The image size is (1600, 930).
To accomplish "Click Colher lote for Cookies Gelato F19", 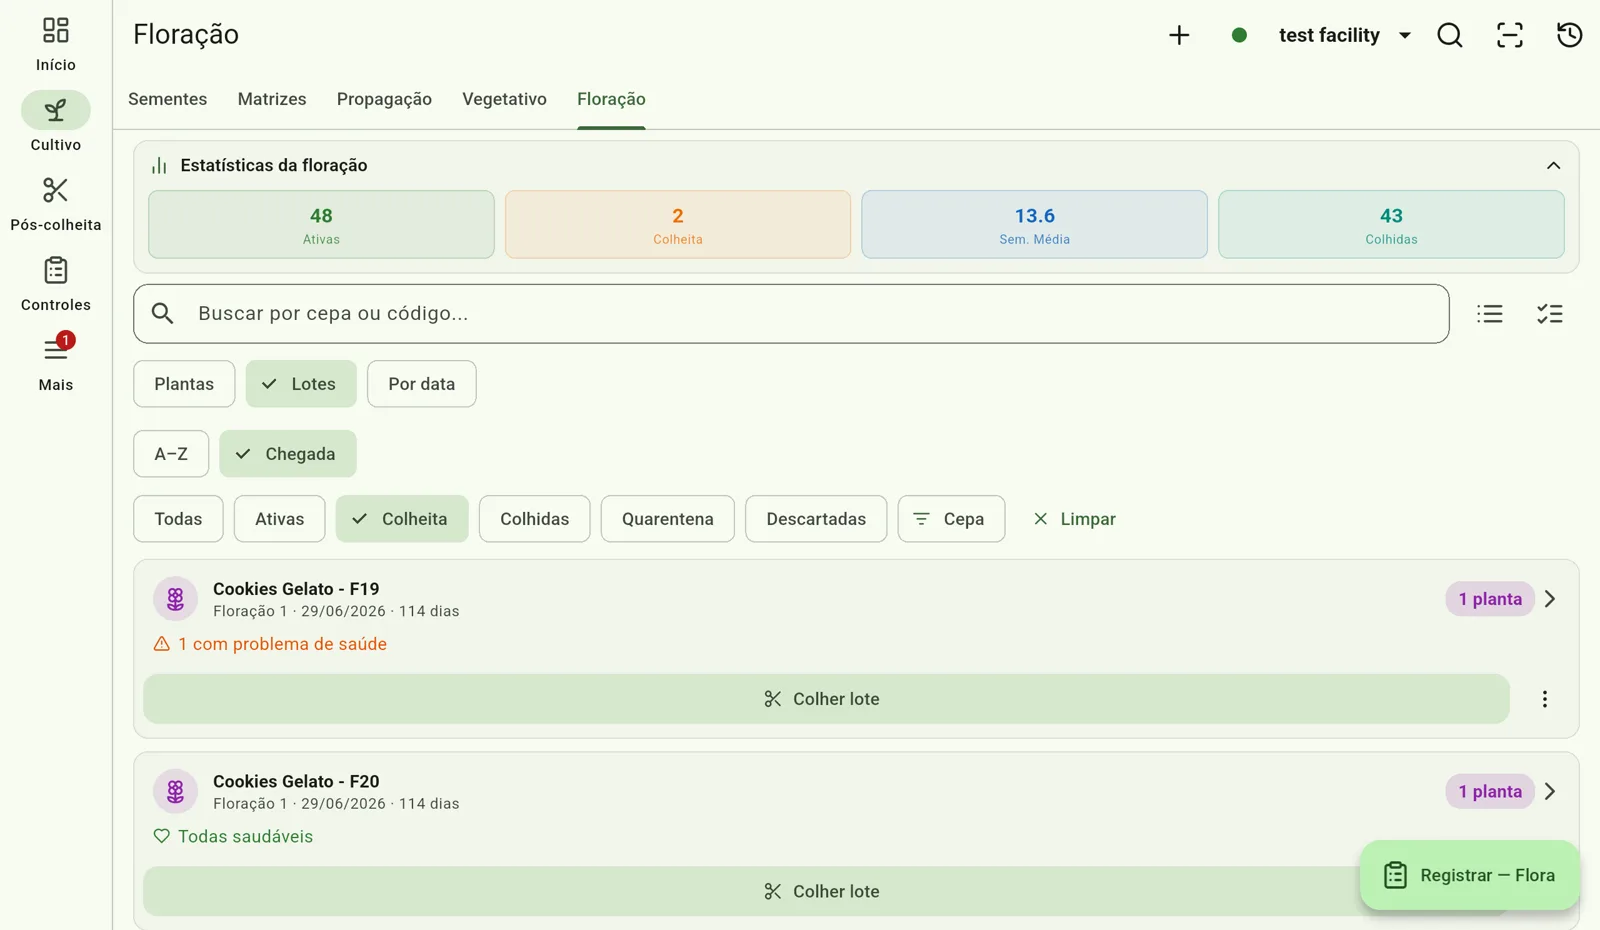I will (826, 699).
